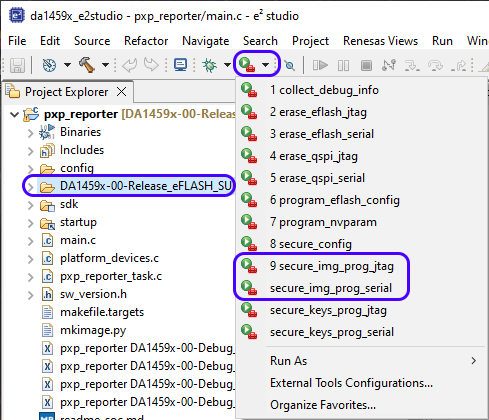The image size is (489, 420).
Task: Click the Terminate stop toolbar icon
Action: click(366, 65)
